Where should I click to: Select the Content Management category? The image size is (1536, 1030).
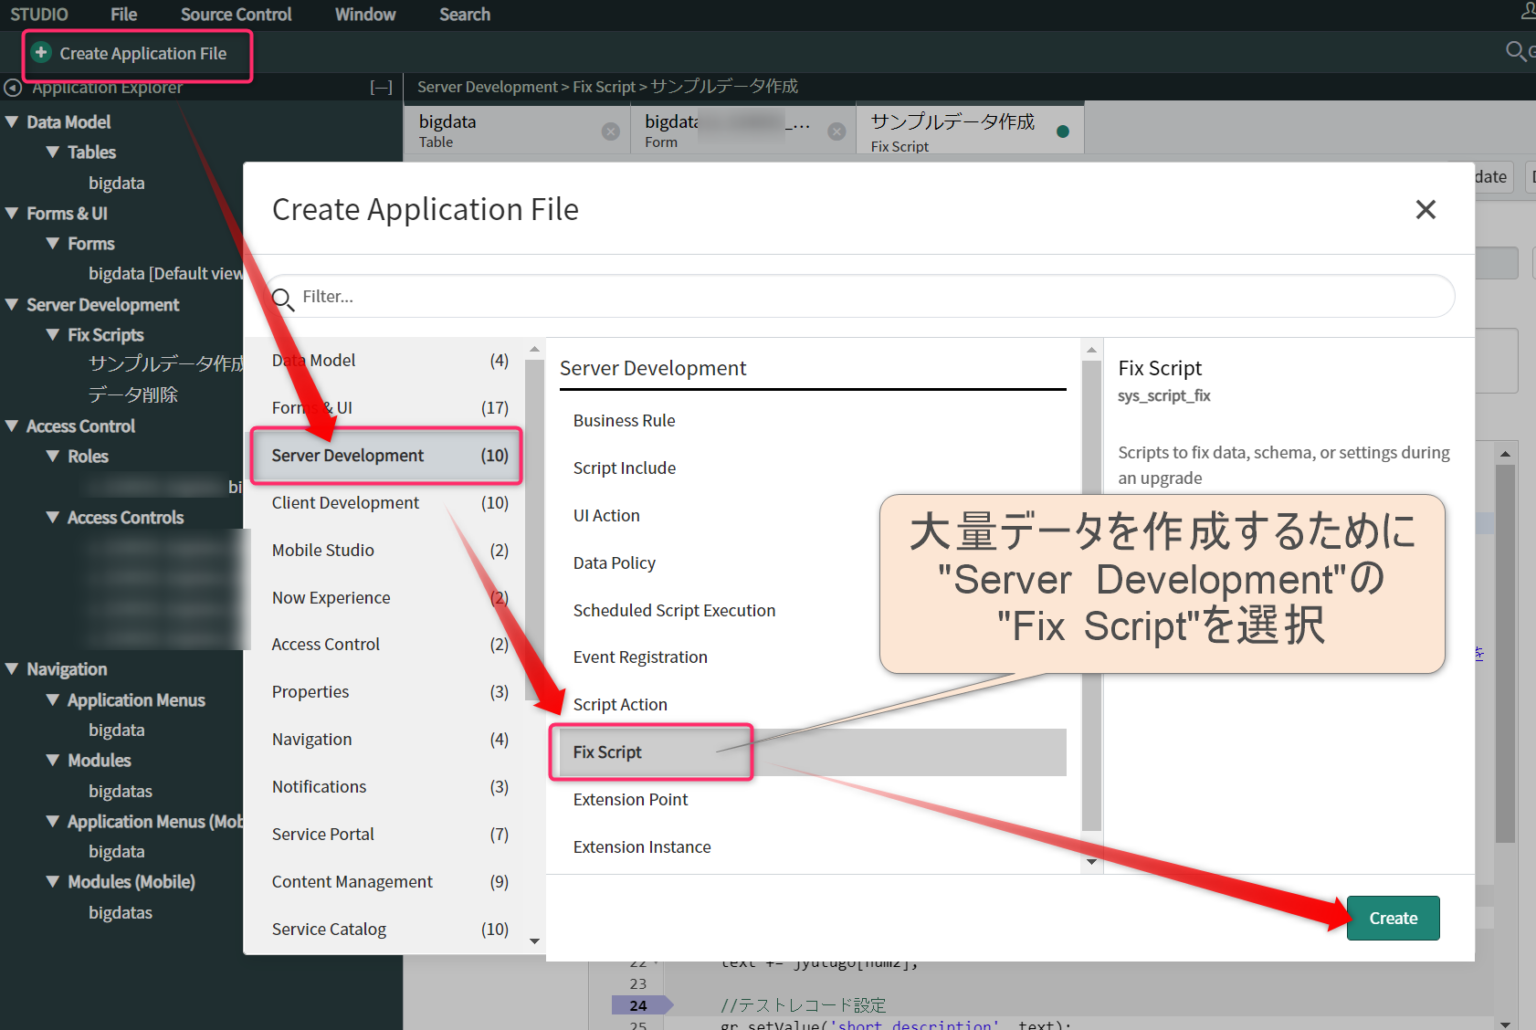point(390,881)
